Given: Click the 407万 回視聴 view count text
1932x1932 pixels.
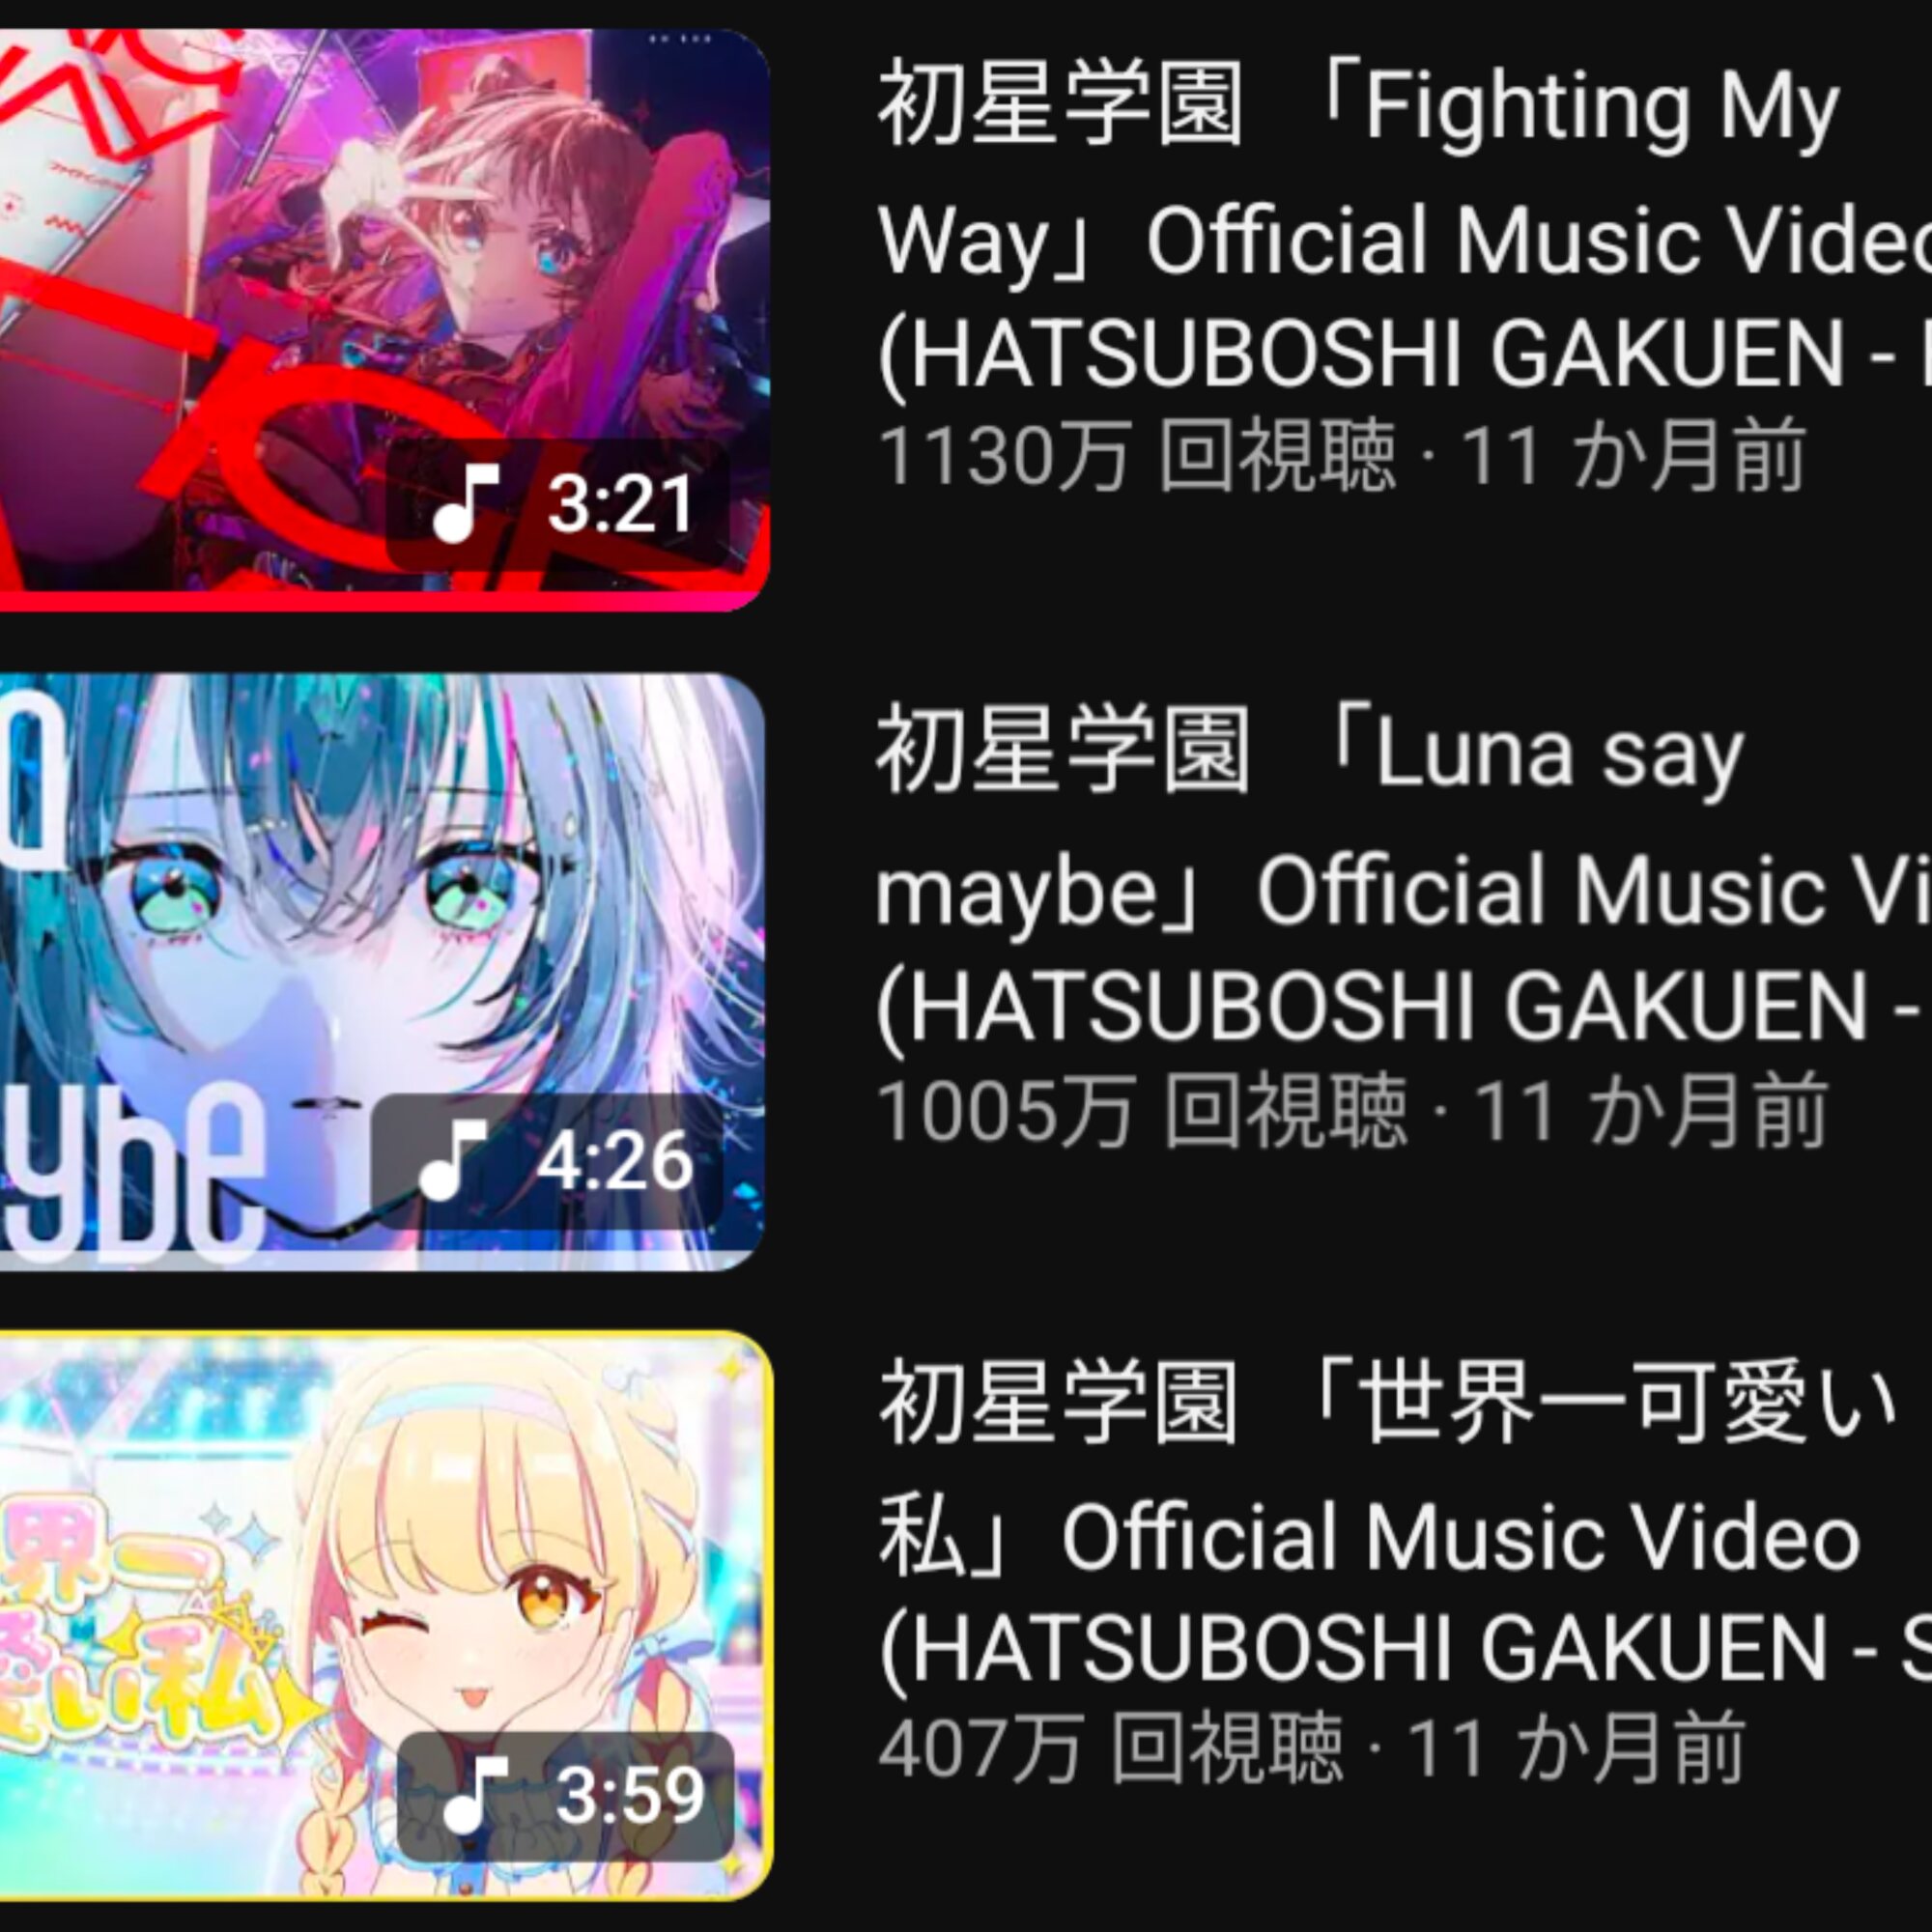Looking at the screenshot, I should click(1110, 1747).
